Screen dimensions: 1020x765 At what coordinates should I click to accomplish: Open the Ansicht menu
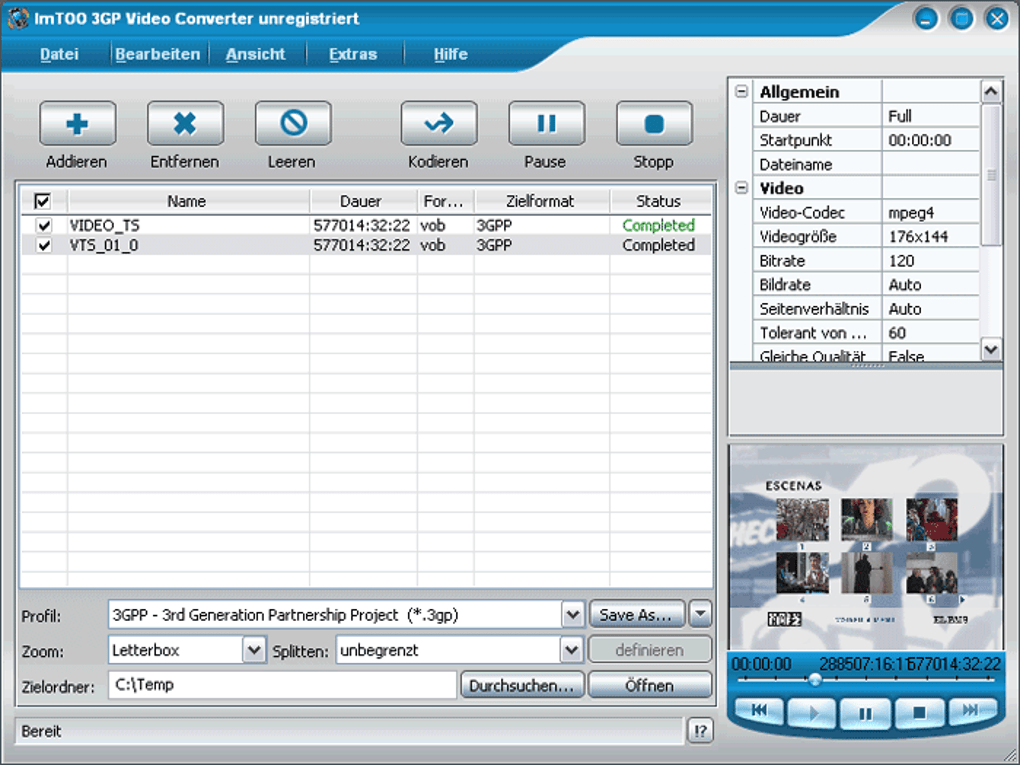tap(256, 54)
